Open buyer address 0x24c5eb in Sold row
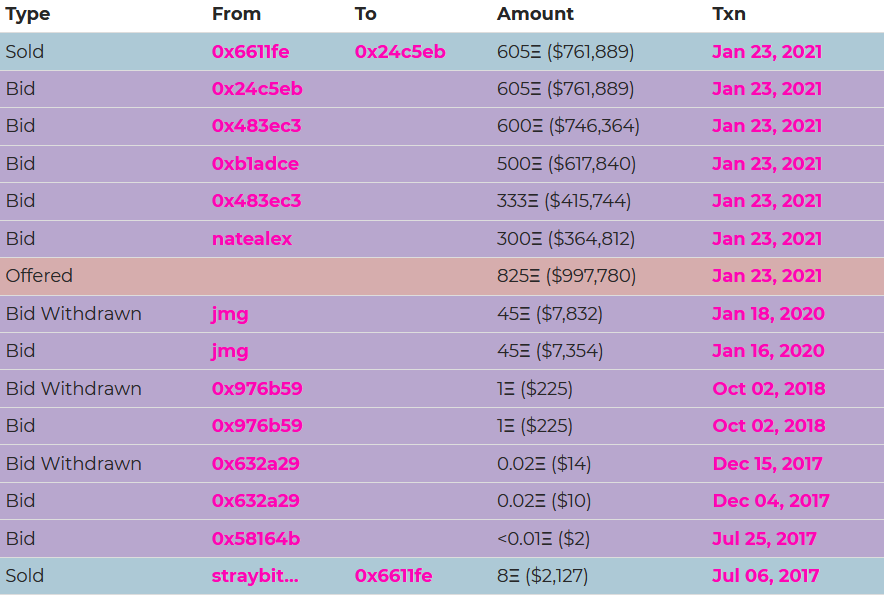884x595 pixels. pos(399,52)
